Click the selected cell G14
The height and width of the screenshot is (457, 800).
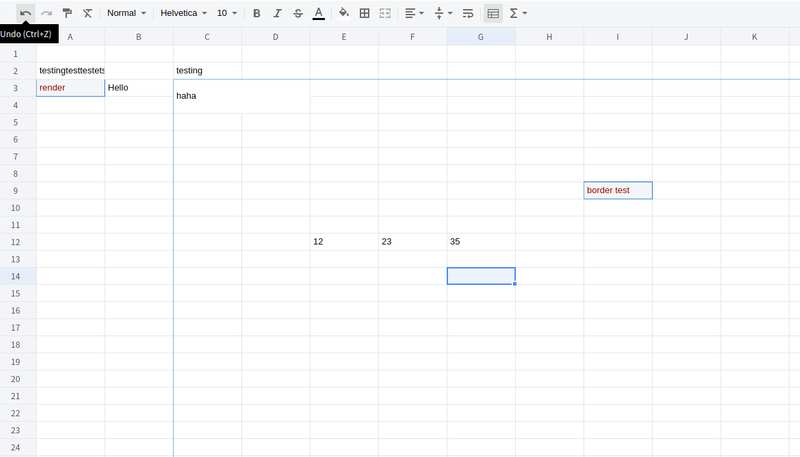click(x=481, y=276)
